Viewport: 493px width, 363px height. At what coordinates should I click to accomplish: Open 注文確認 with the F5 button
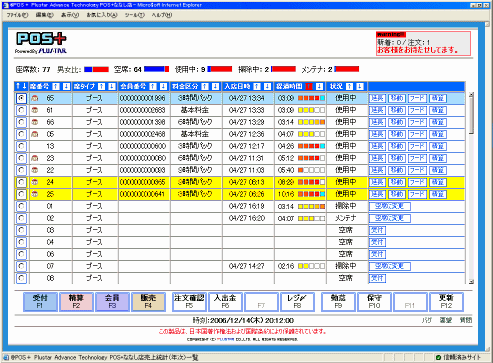coord(189,302)
